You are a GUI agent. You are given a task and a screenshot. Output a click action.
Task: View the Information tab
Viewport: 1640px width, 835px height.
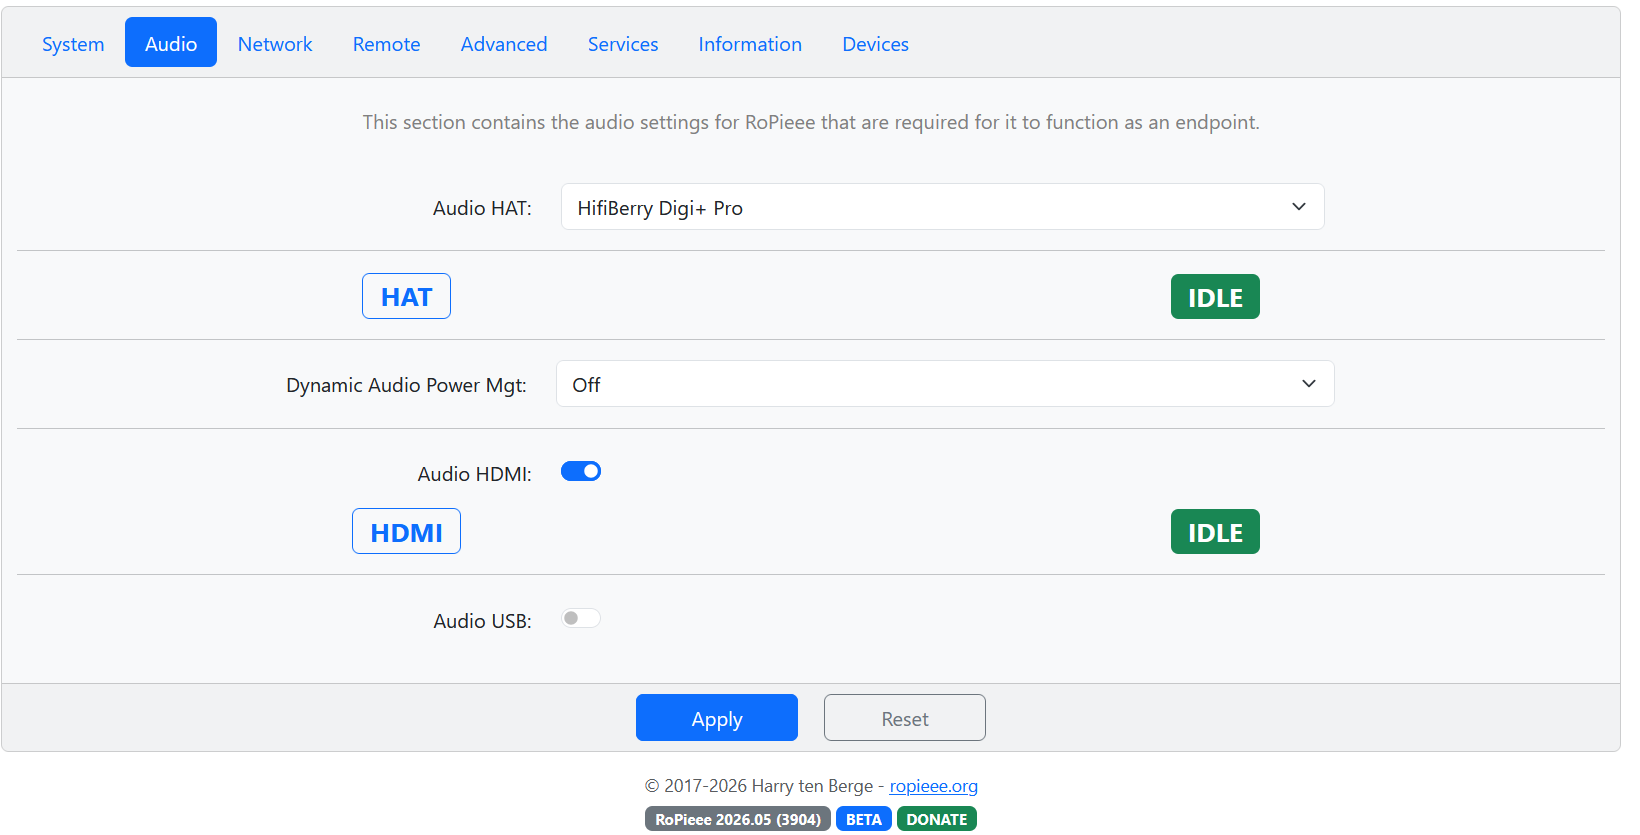pyautogui.click(x=750, y=44)
